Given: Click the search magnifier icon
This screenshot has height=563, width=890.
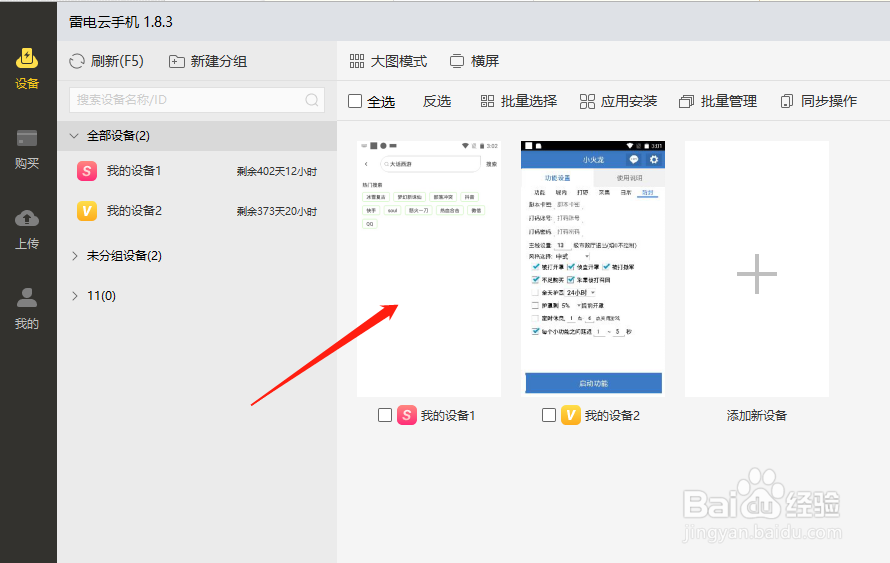Looking at the screenshot, I should (312, 100).
